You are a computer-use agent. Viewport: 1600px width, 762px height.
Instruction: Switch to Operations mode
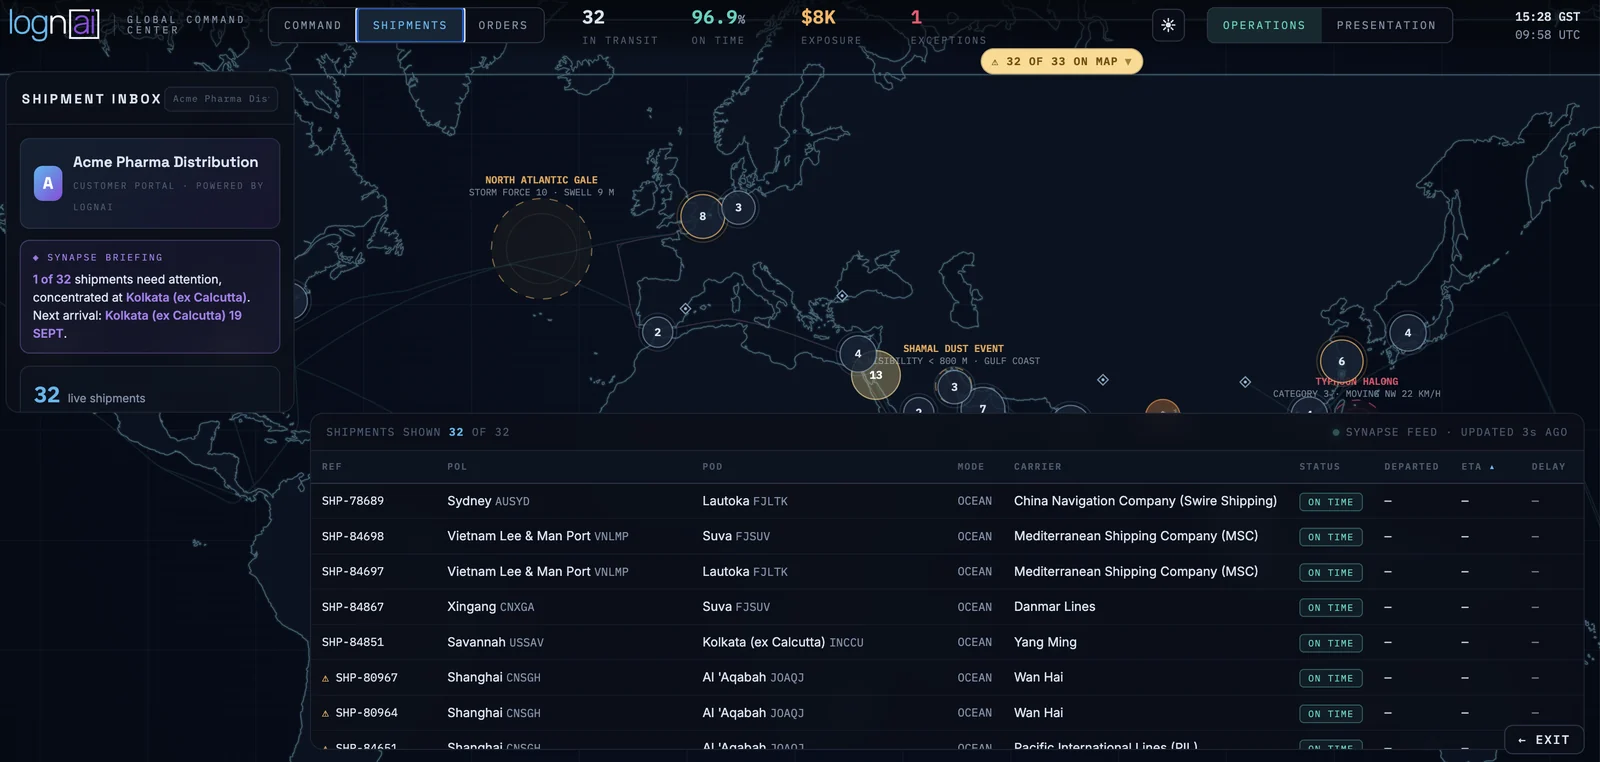[1264, 25]
